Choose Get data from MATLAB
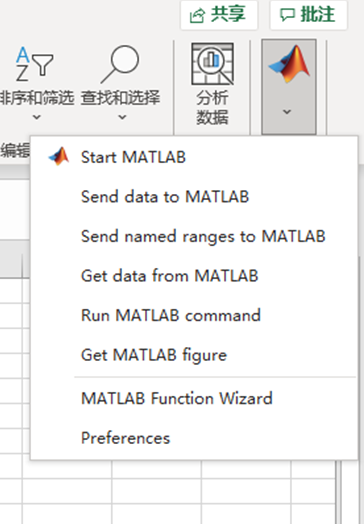The width and height of the screenshot is (364, 524). [x=194, y=276]
